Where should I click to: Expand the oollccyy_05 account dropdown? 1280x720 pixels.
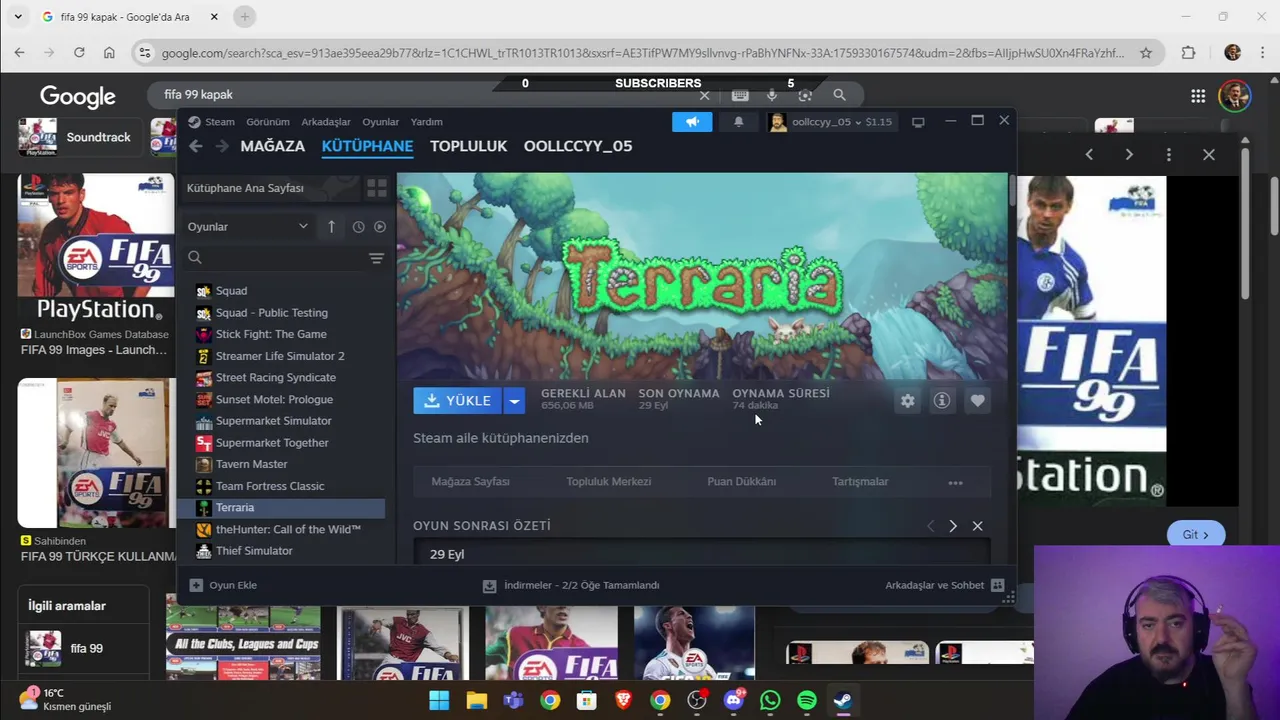click(830, 122)
